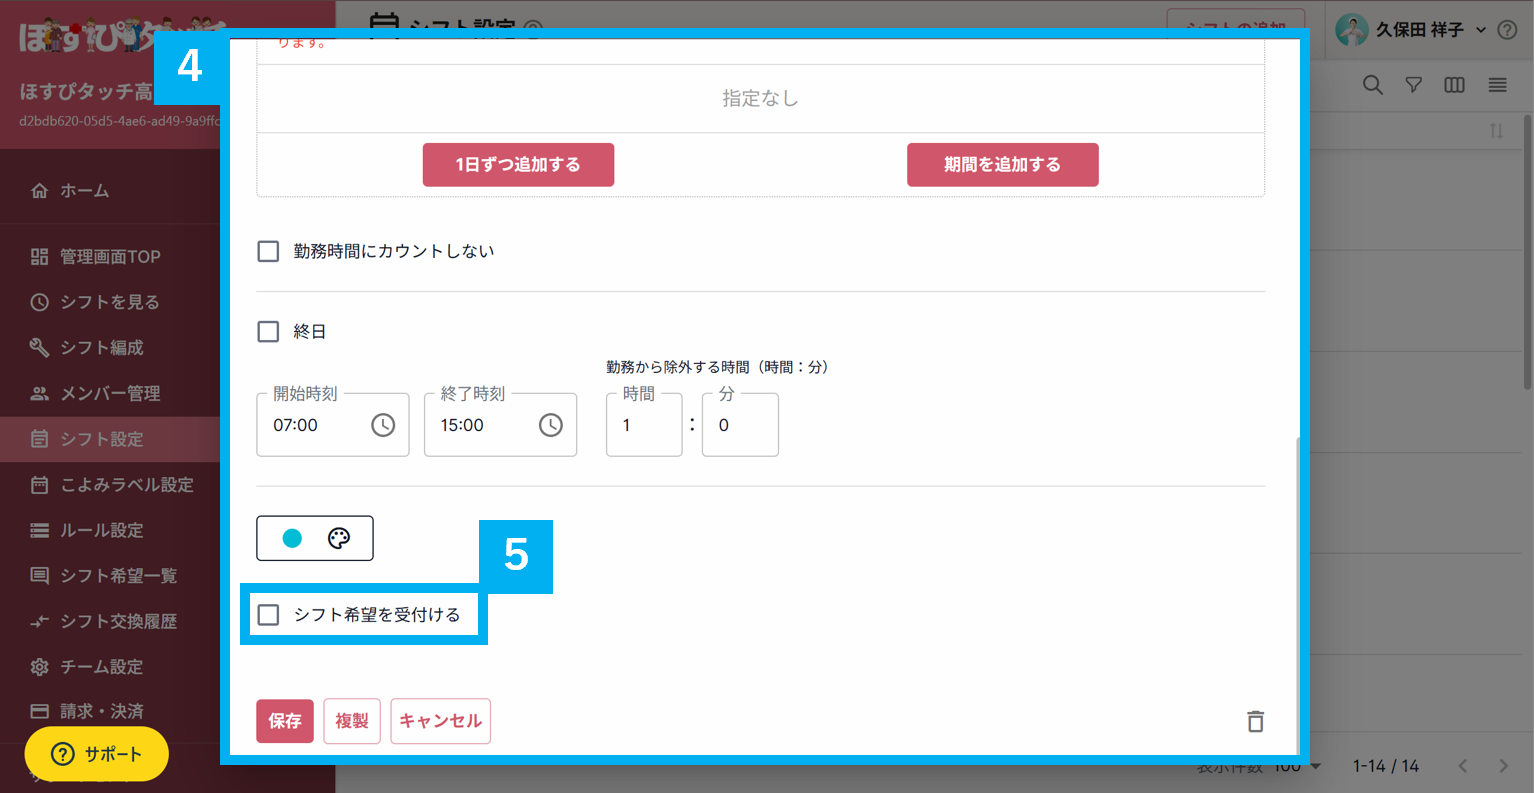Click the list view hamburger icon
1534x793 pixels.
pos(1496,85)
